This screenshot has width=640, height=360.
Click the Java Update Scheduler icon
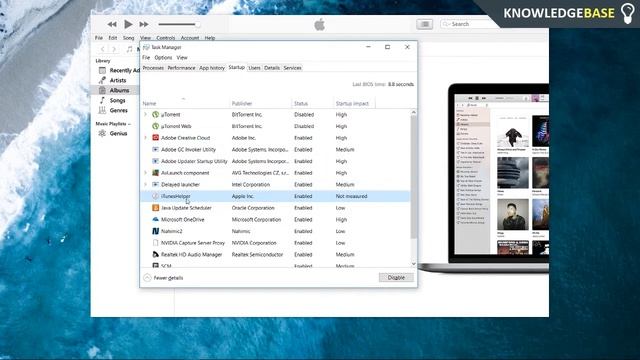click(x=156, y=208)
